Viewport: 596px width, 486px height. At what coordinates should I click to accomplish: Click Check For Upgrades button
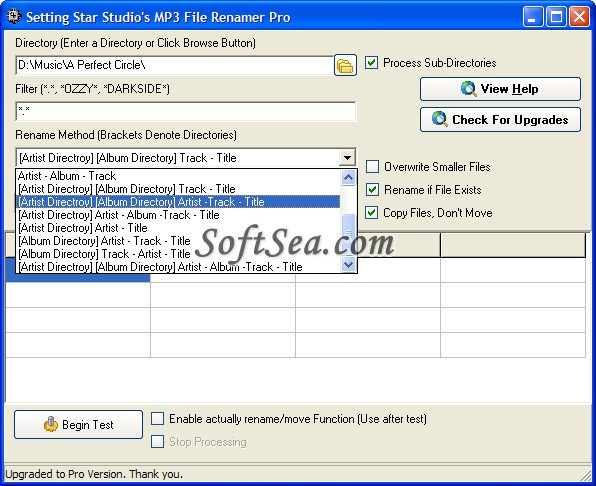pos(500,120)
